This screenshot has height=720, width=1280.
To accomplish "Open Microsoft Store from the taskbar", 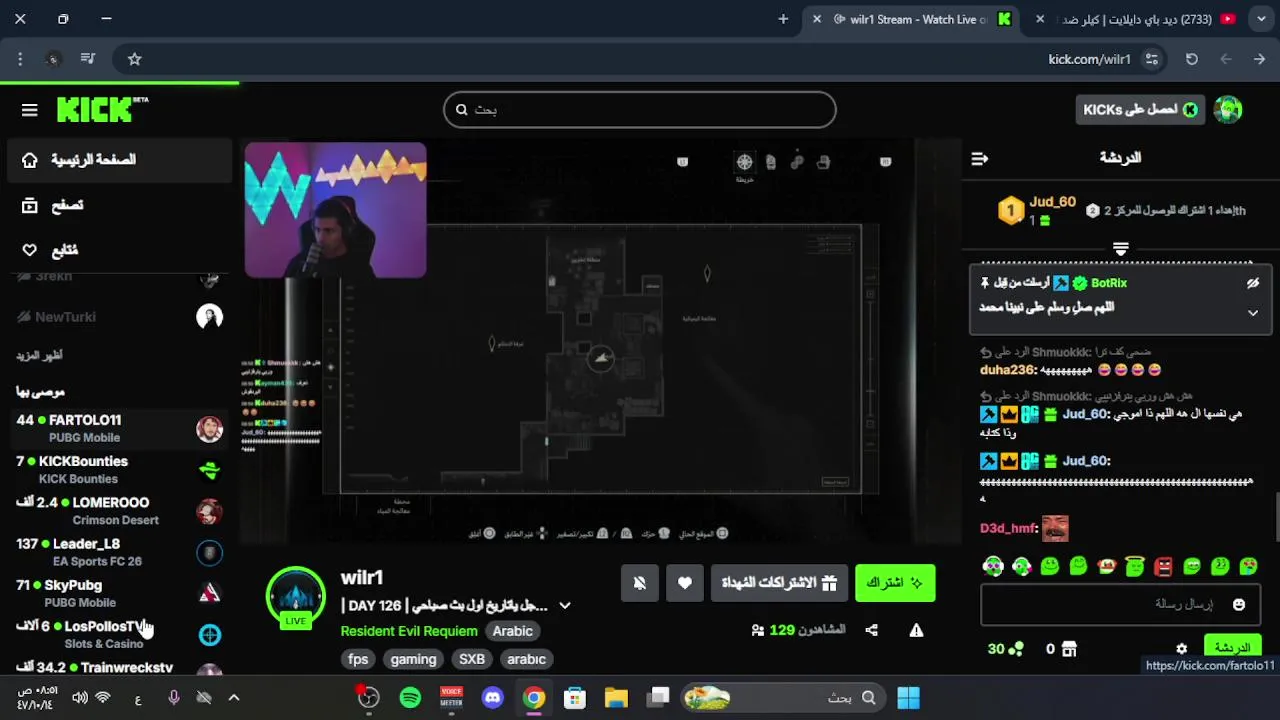I will pyautogui.click(x=574, y=698).
